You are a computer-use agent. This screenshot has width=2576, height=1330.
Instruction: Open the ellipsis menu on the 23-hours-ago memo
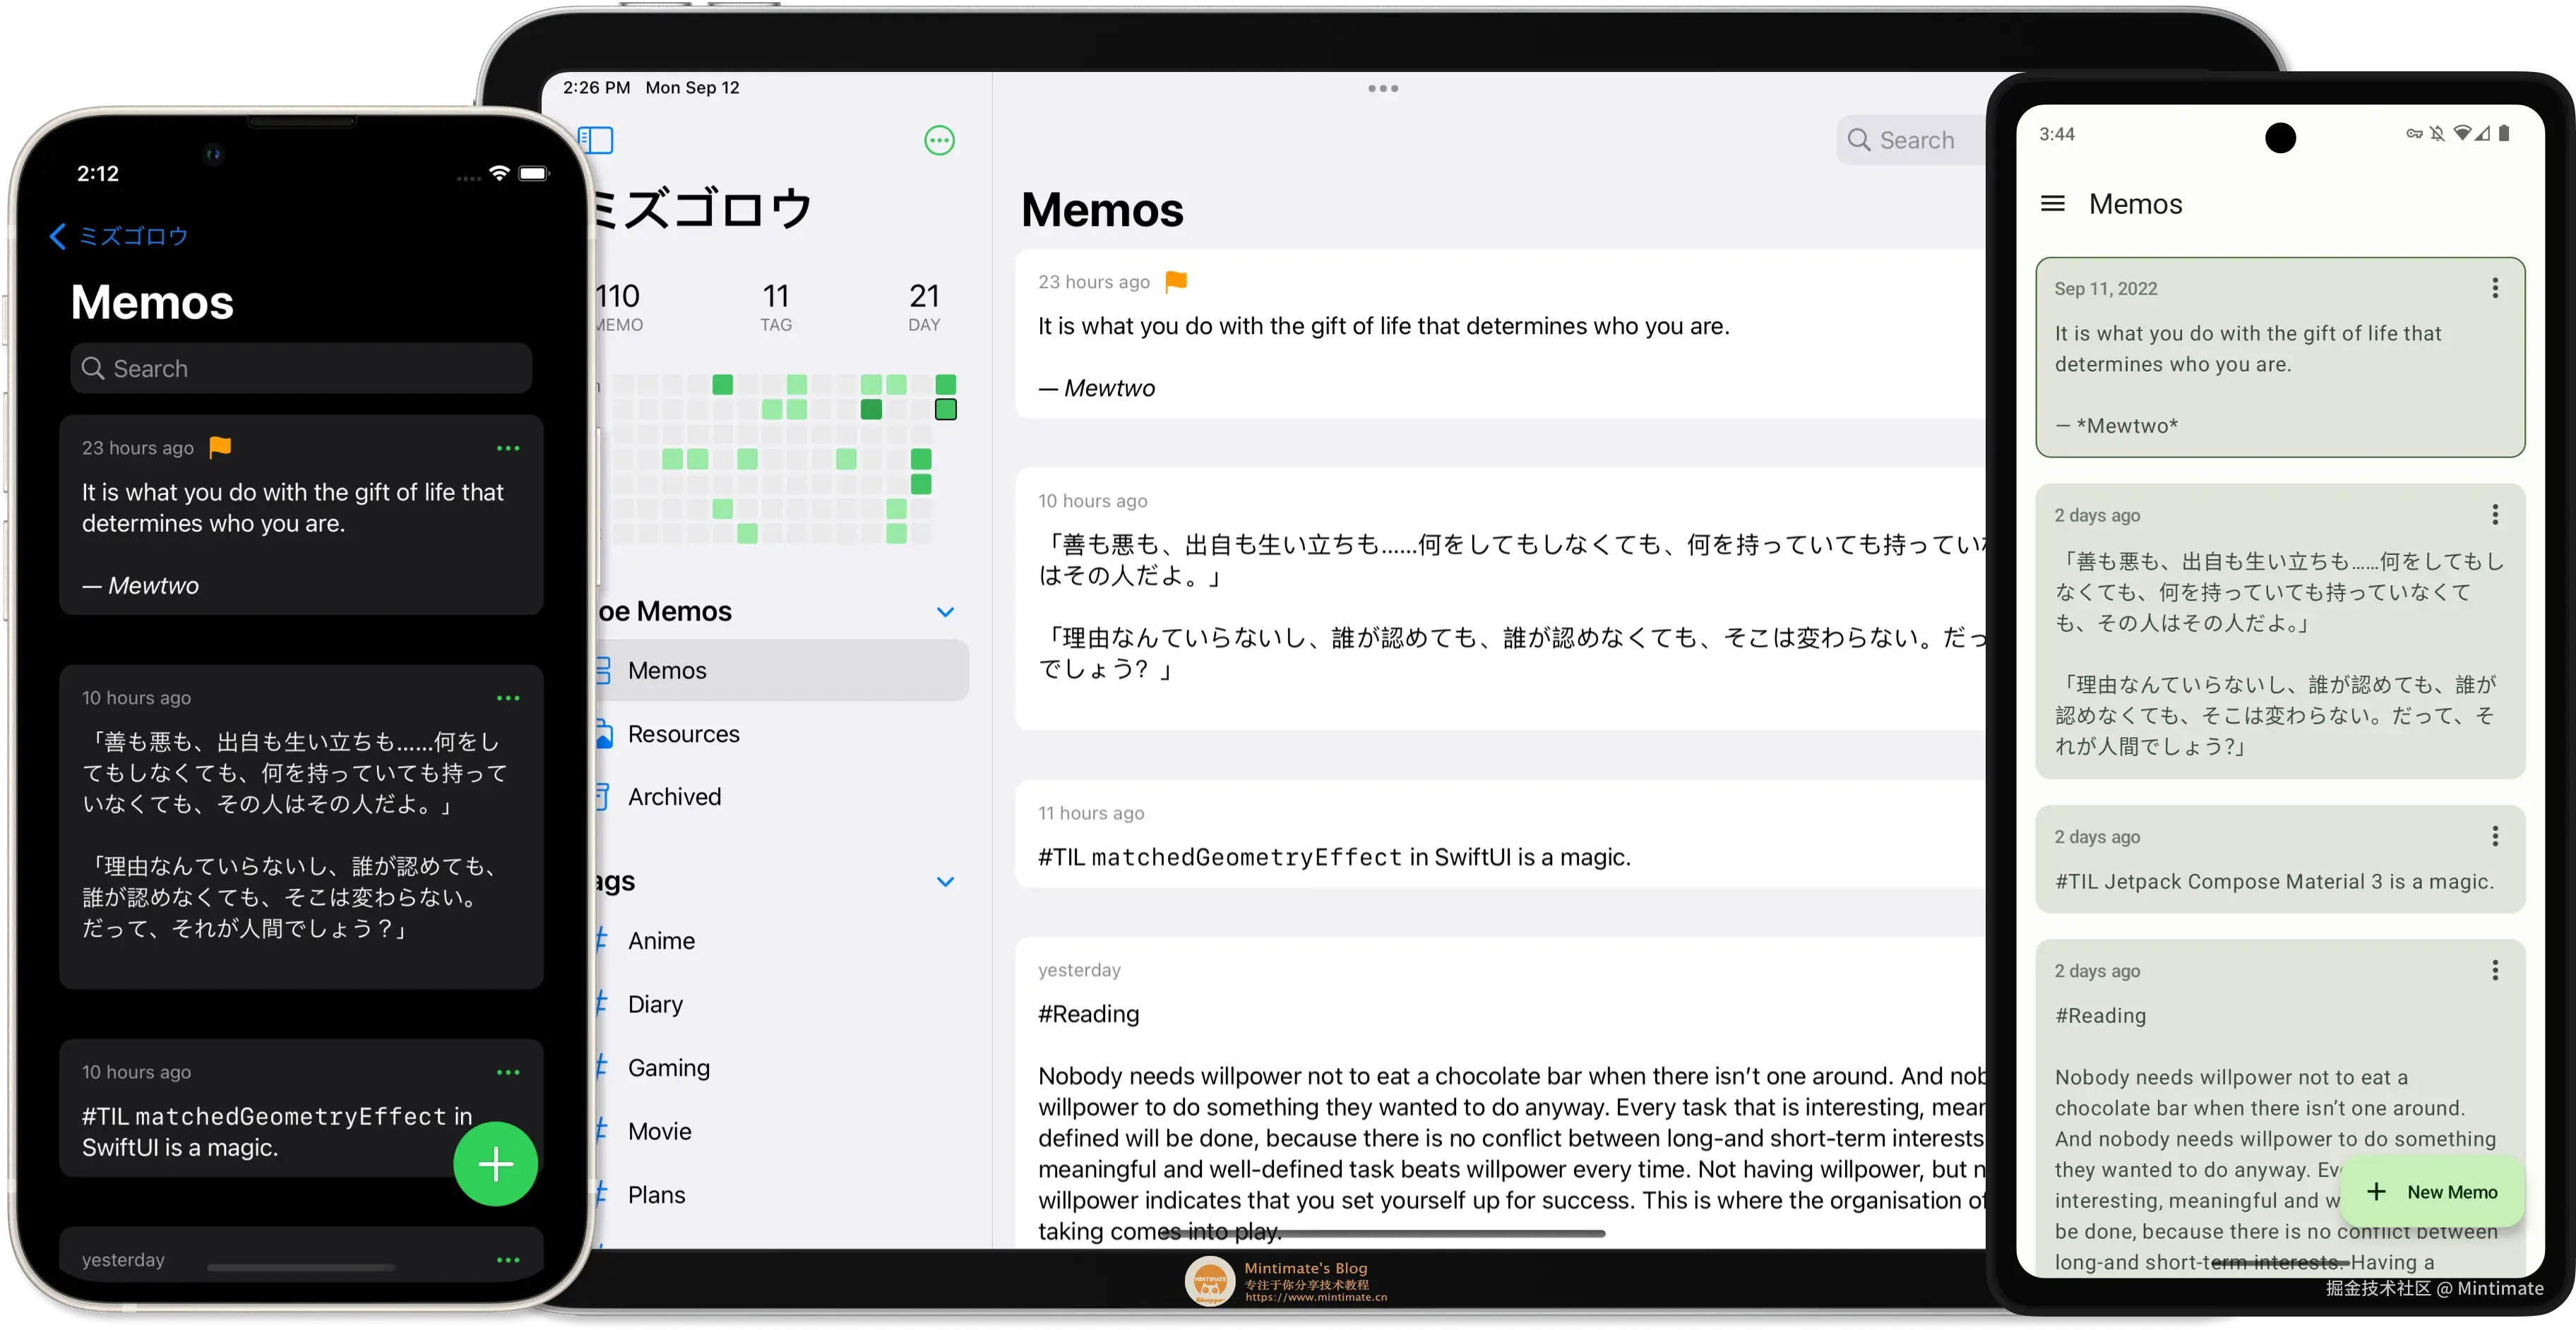click(509, 448)
